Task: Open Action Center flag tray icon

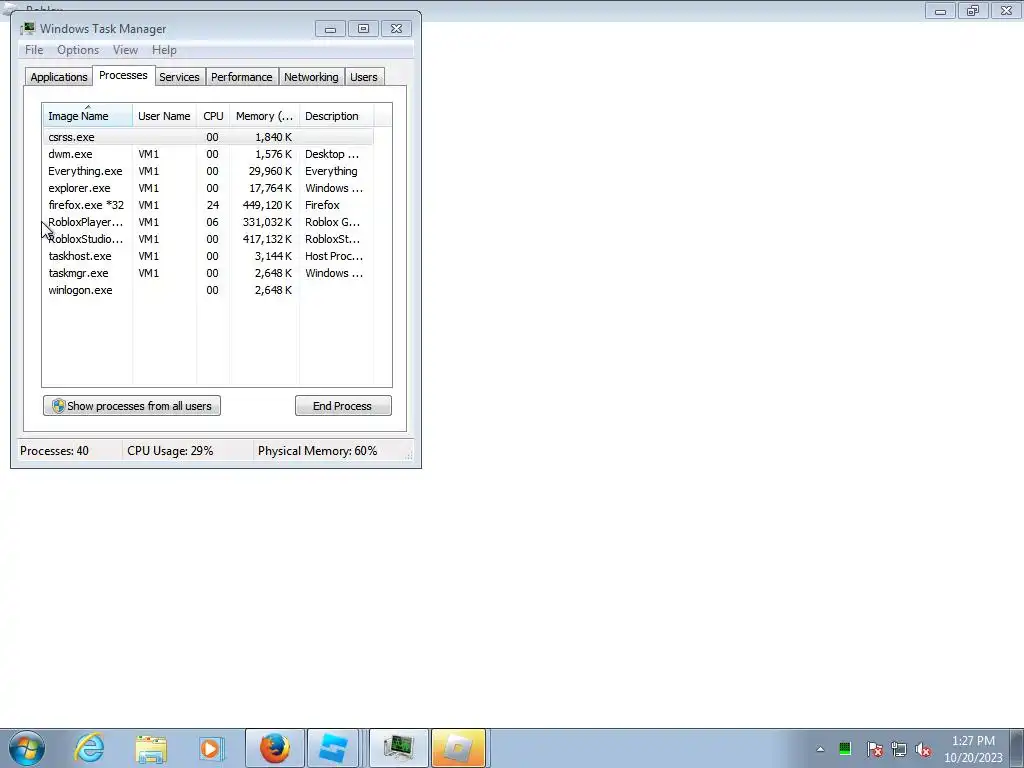Action: point(874,749)
